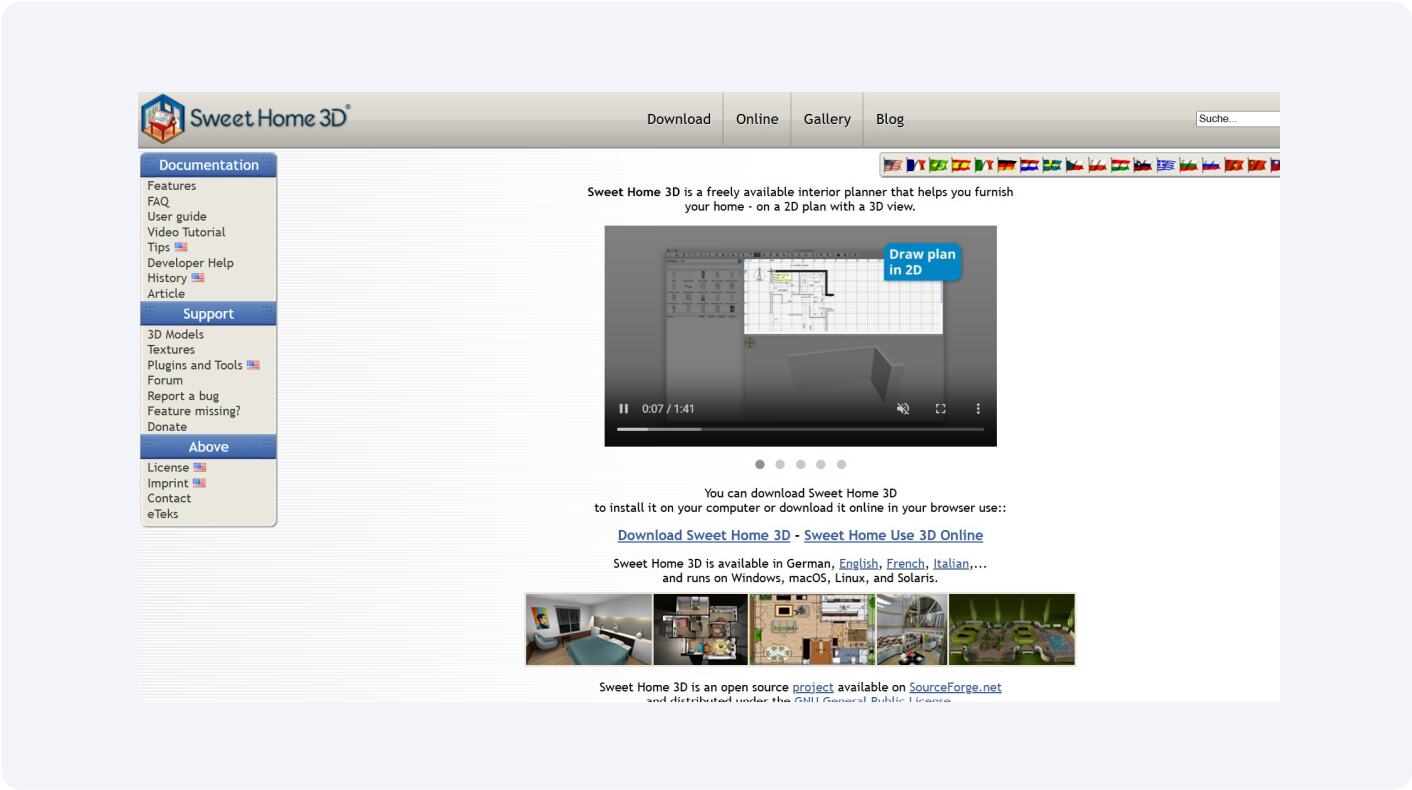
Task: Choose the Polish flag language
Action: click(x=1098, y=165)
